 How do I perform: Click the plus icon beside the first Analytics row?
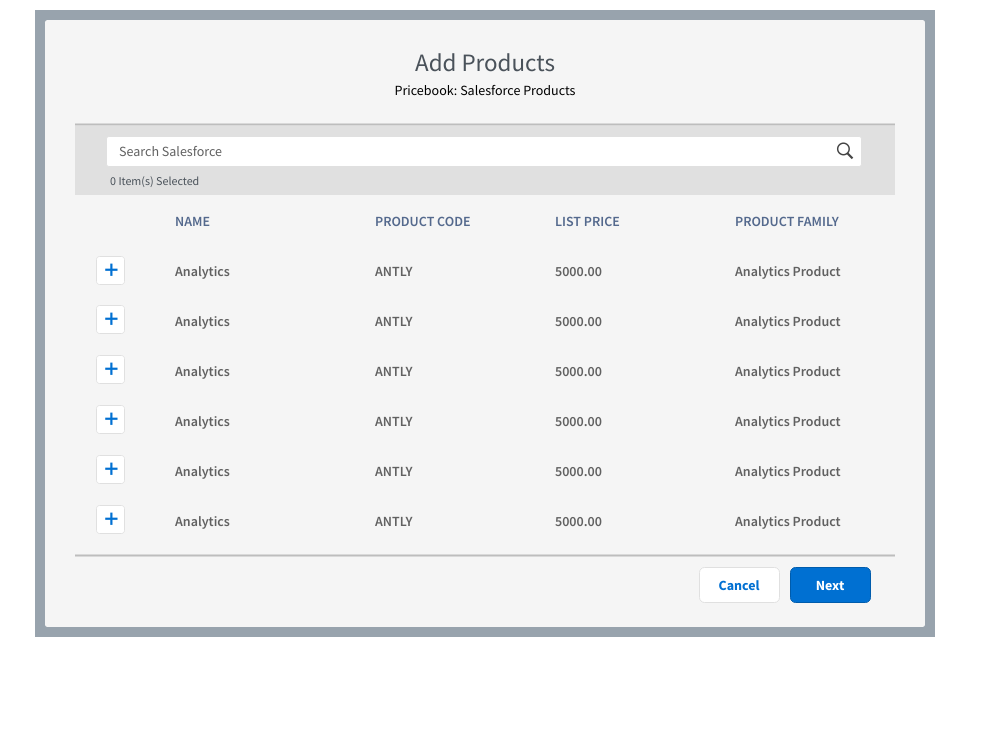pos(110,270)
